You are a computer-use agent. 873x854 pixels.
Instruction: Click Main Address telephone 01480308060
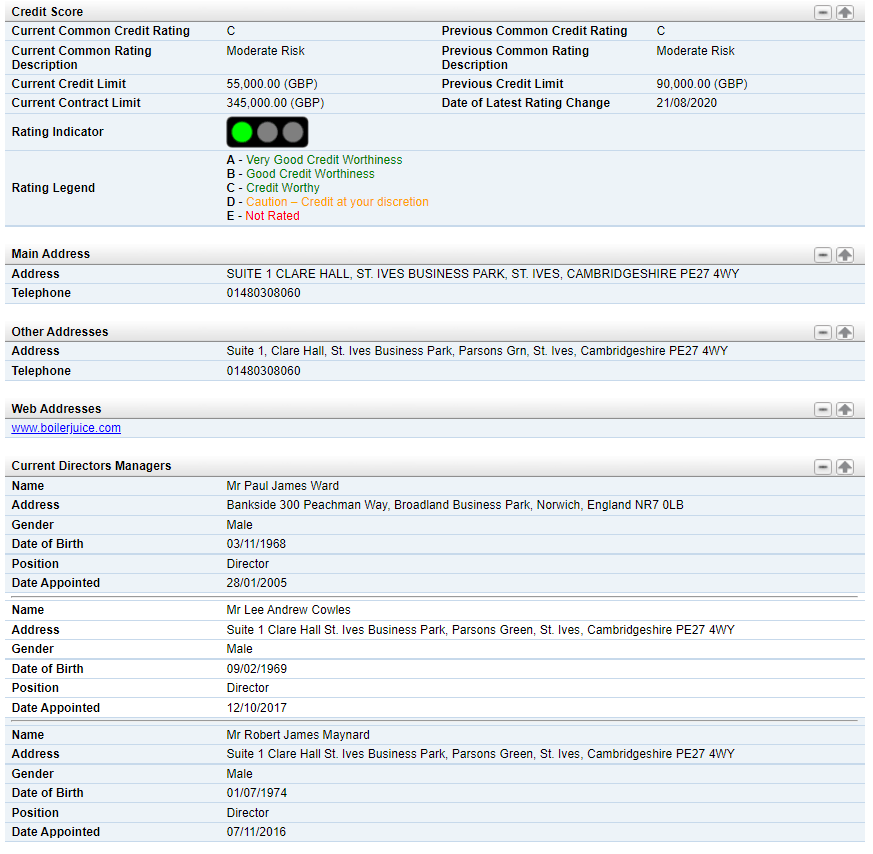pos(263,293)
